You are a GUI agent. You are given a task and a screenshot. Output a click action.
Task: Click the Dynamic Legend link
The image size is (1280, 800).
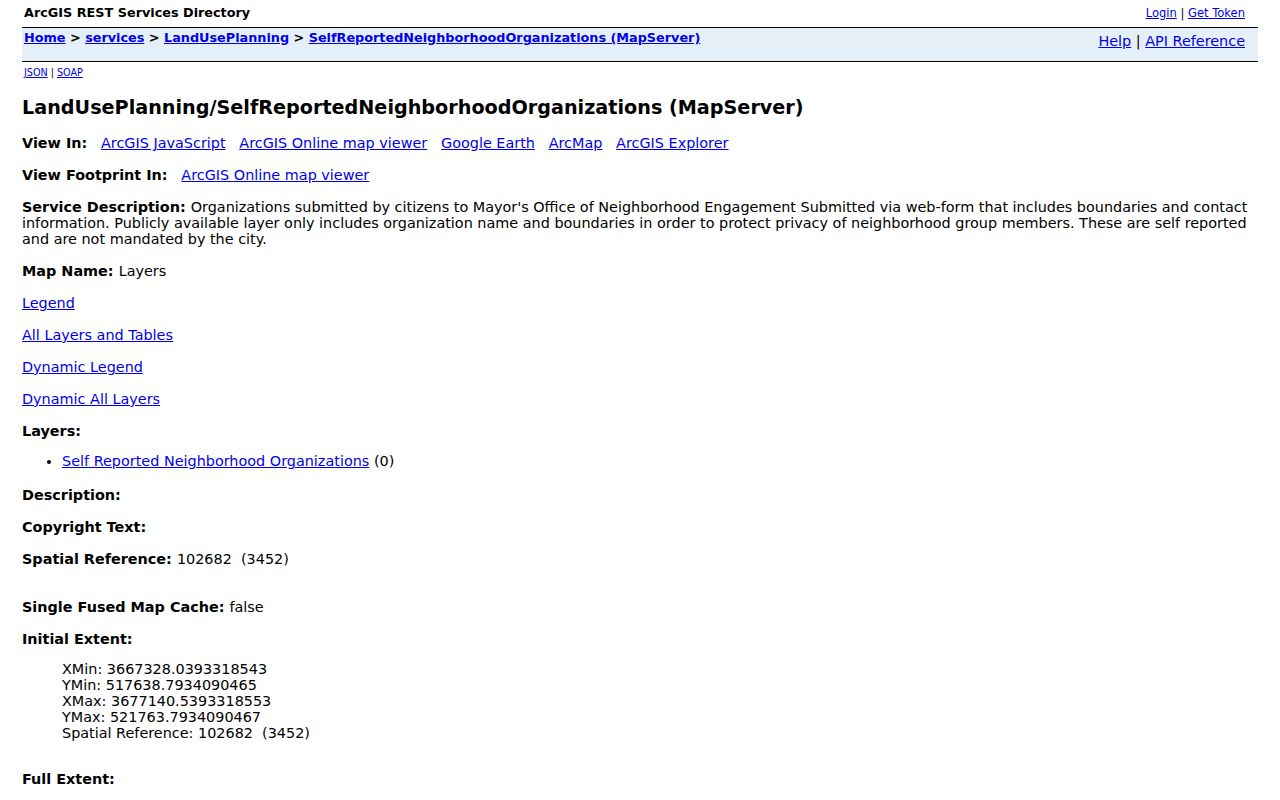pyautogui.click(x=82, y=367)
